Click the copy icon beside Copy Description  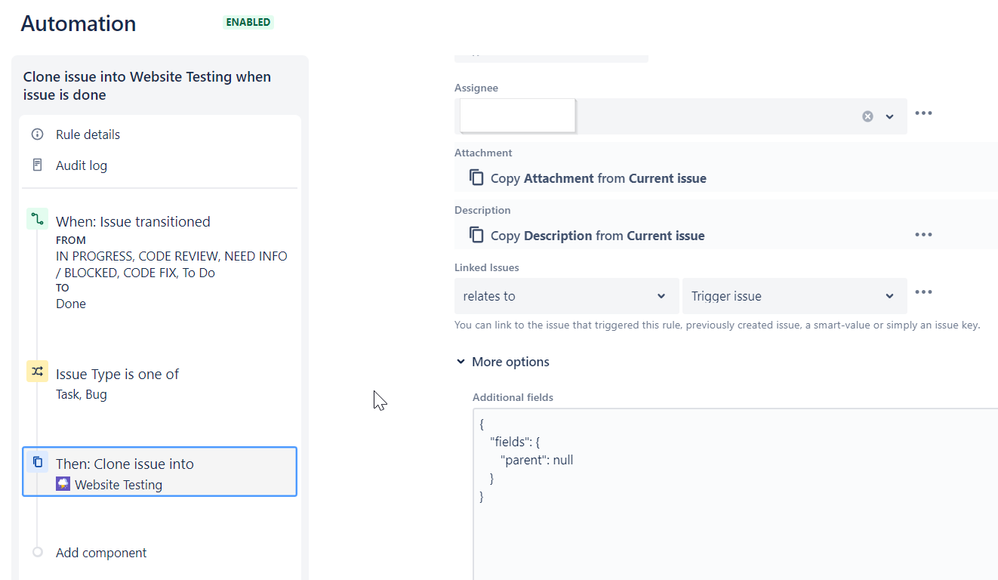click(476, 234)
